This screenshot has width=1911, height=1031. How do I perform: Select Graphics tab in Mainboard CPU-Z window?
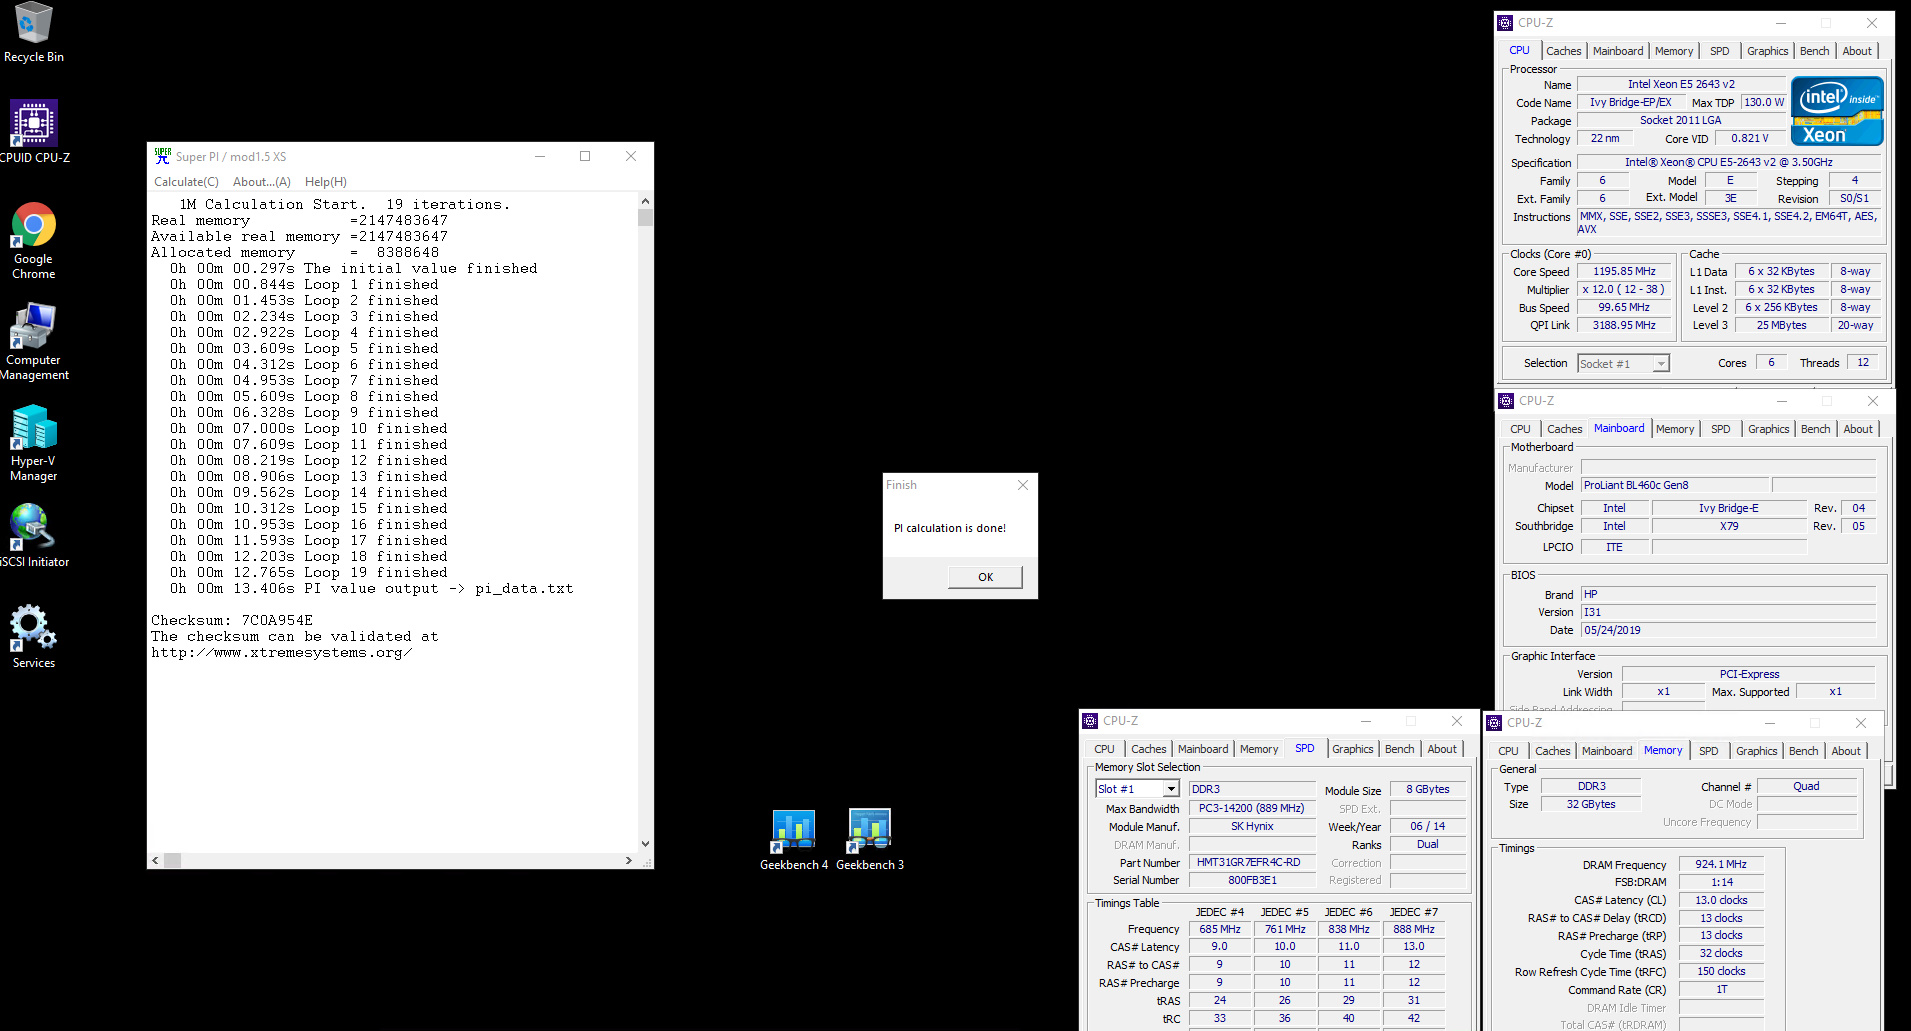click(x=1768, y=429)
